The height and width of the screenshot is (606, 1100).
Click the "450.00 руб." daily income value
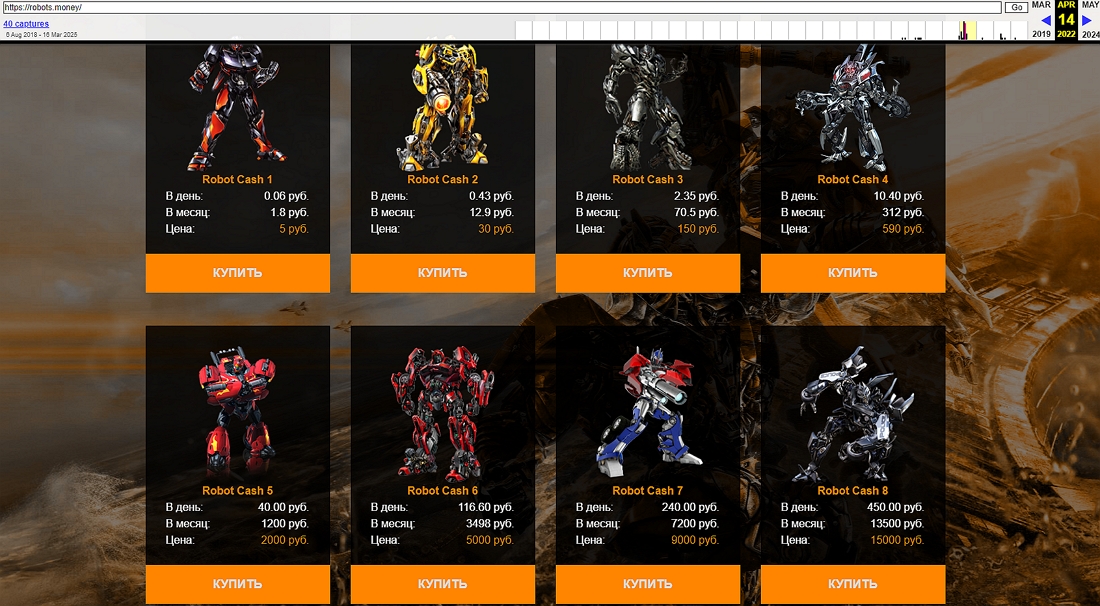point(895,507)
